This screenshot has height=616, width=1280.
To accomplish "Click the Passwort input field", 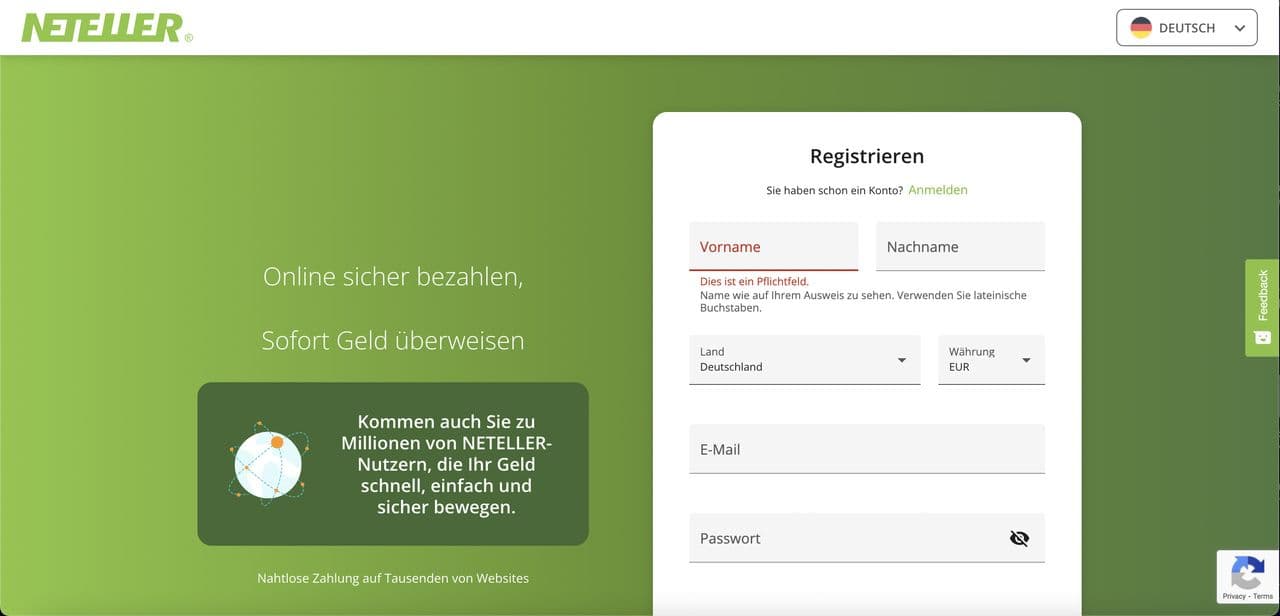I will [840, 539].
